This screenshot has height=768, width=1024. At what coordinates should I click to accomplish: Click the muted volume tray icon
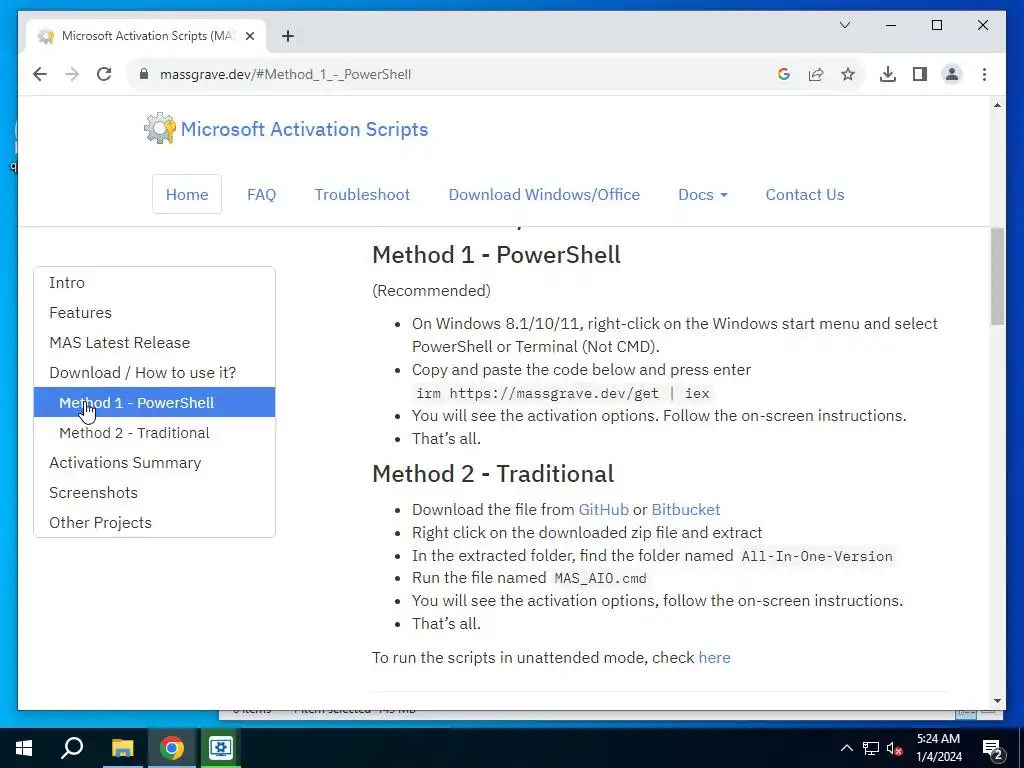click(894, 748)
